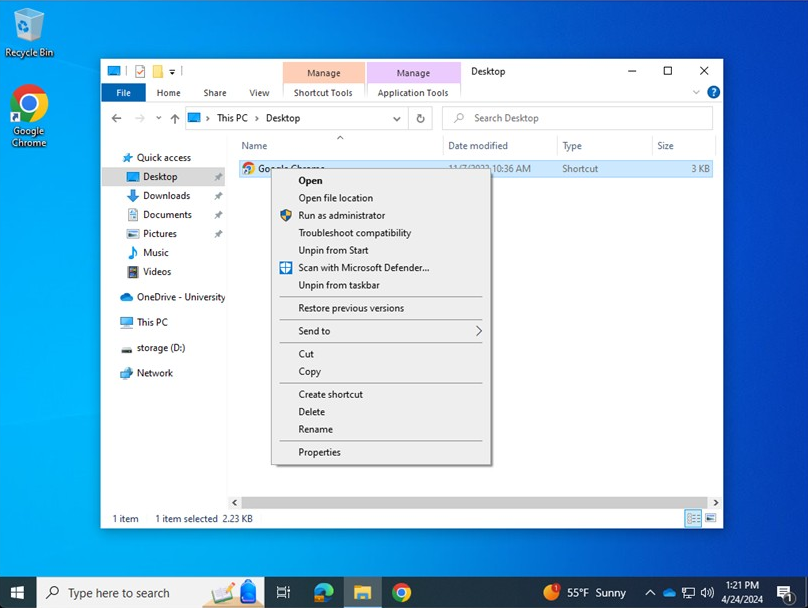The width and height of the screenshot is (808, 608).
Task: Click the Properties quick access toolbar icon
Action: click(140, 71)
